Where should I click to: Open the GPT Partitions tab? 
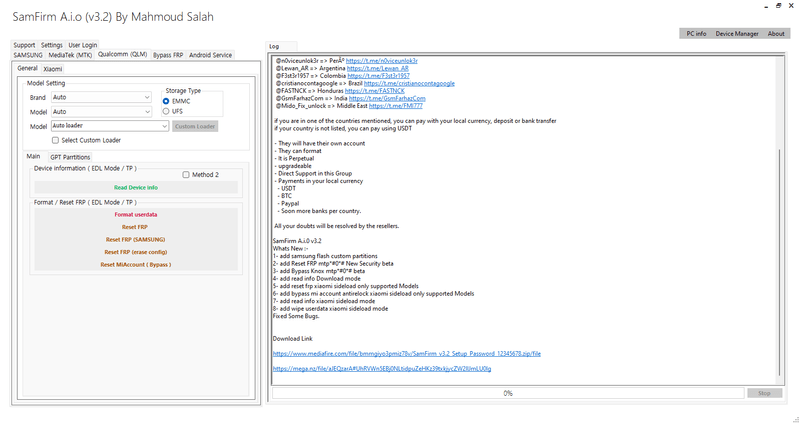pos(70,157)
